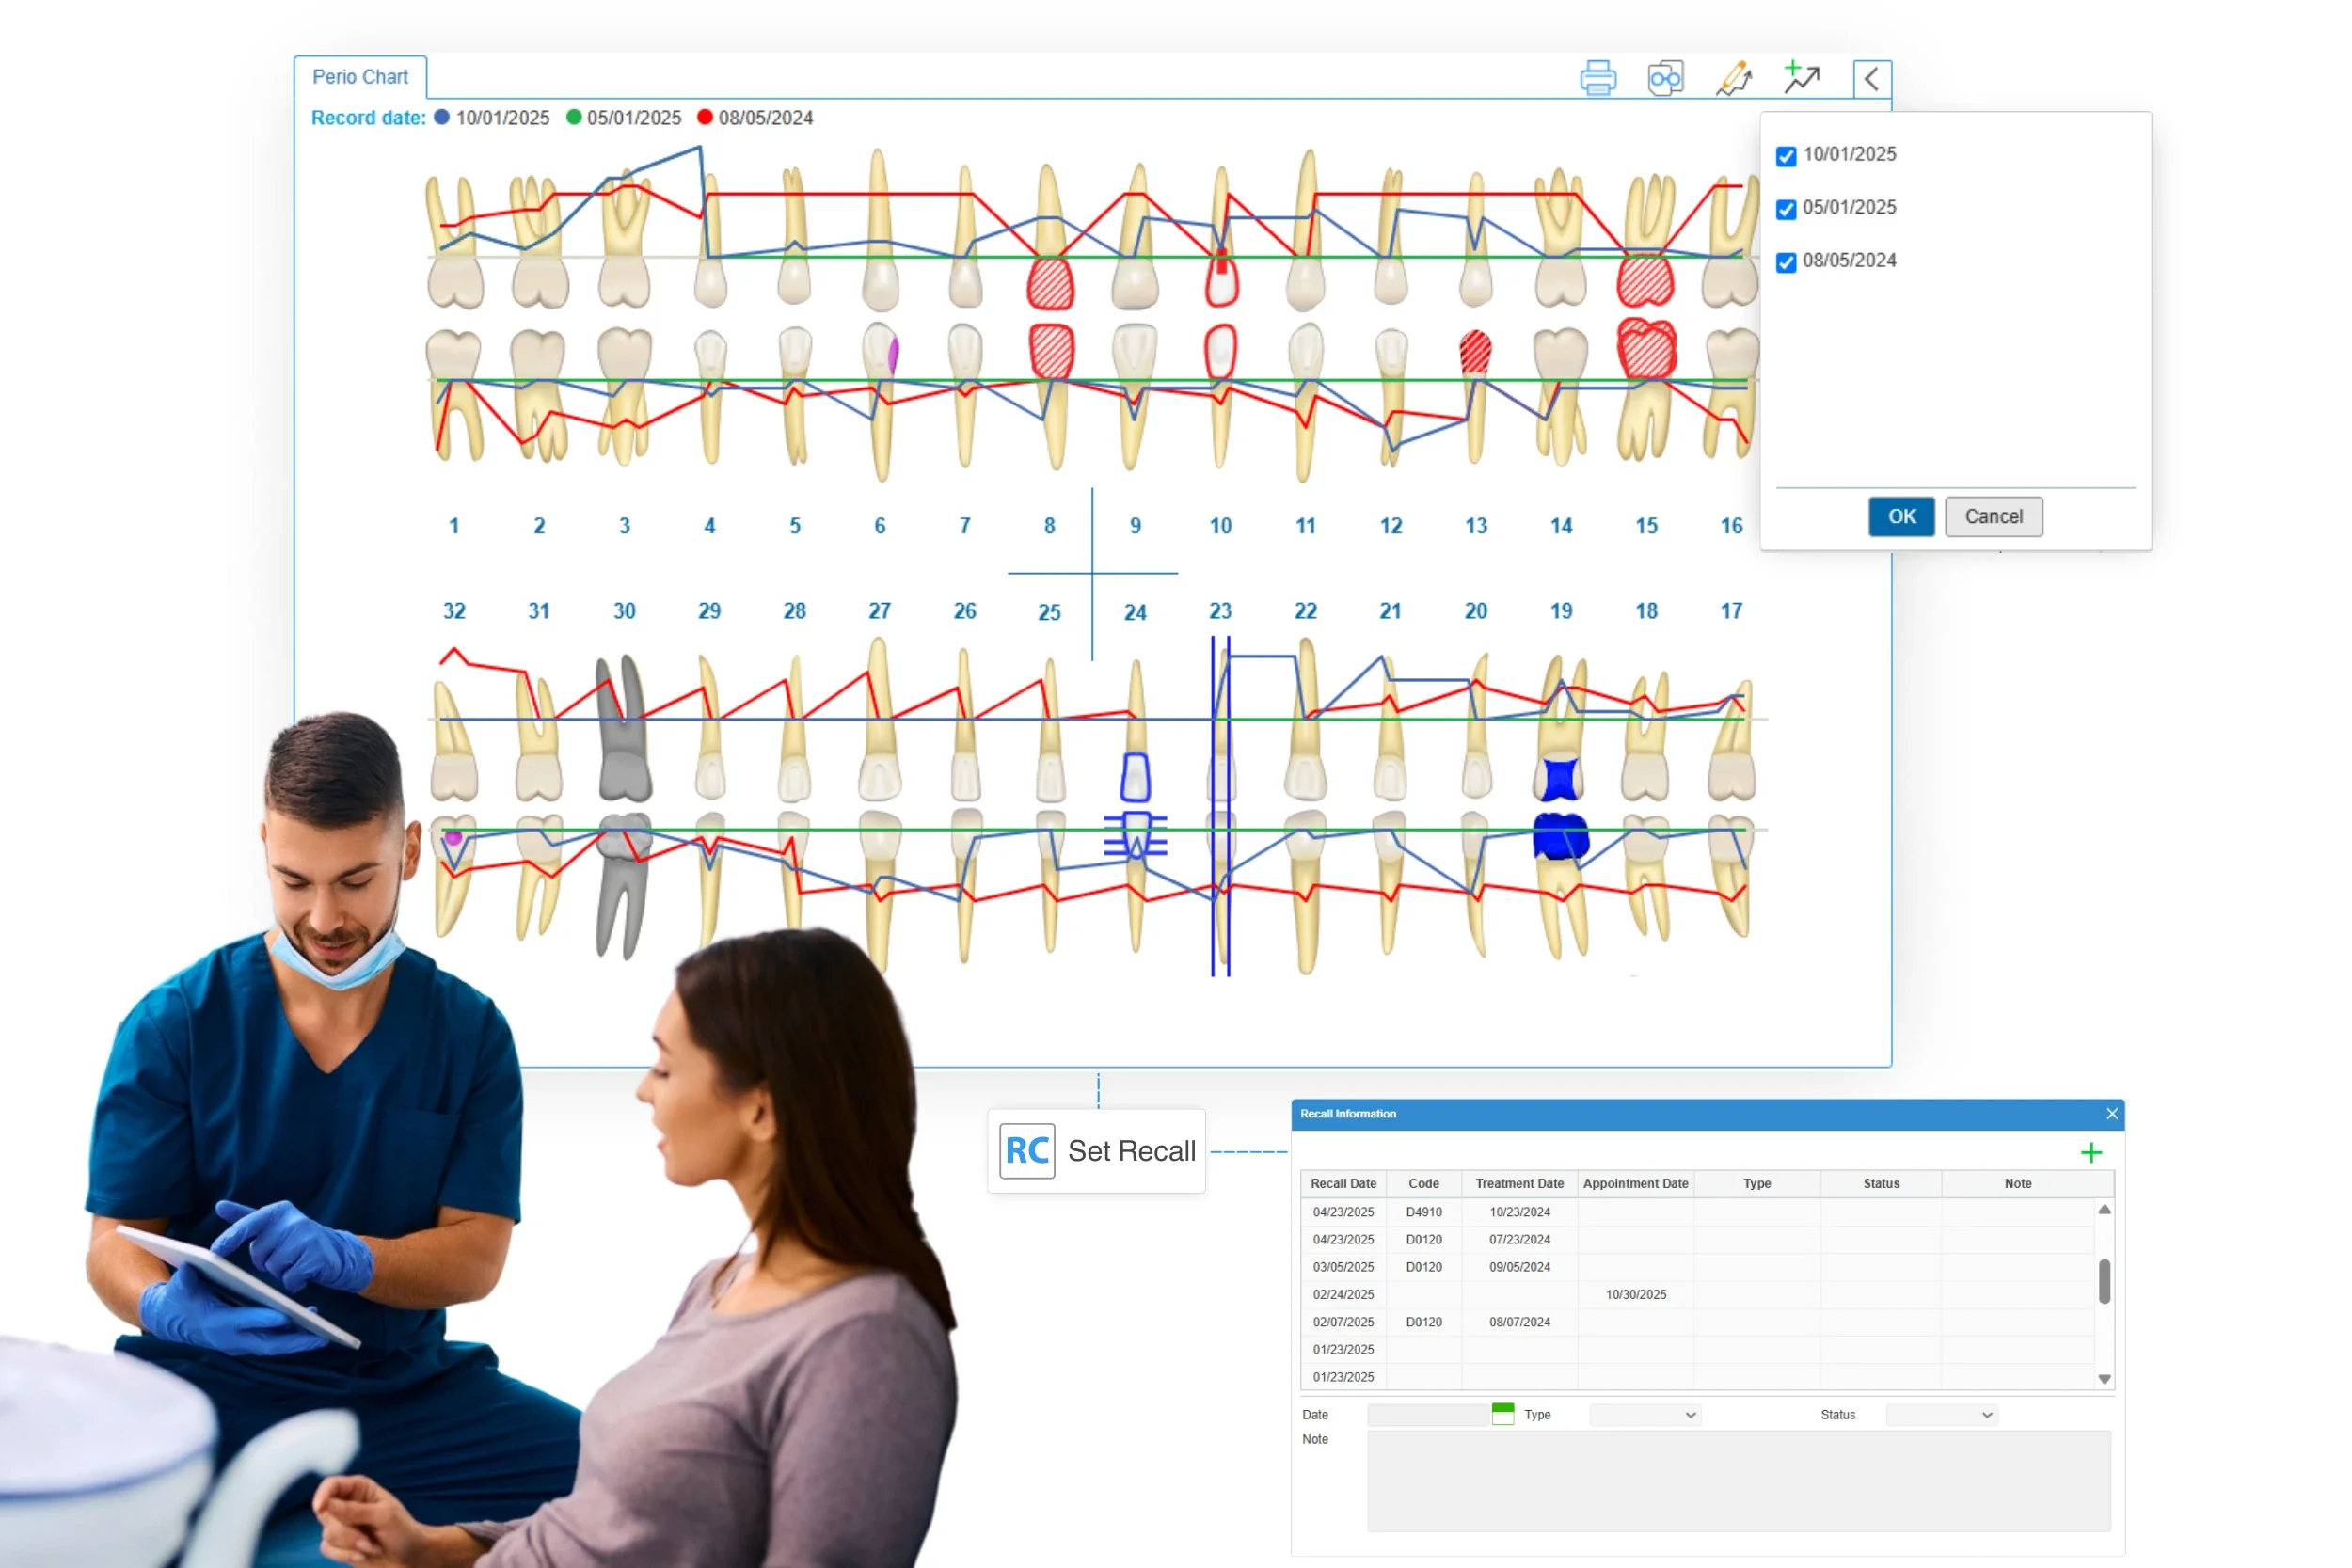
Task: Confirm selected dates with OK
Action: click(x=1900, y=517)
